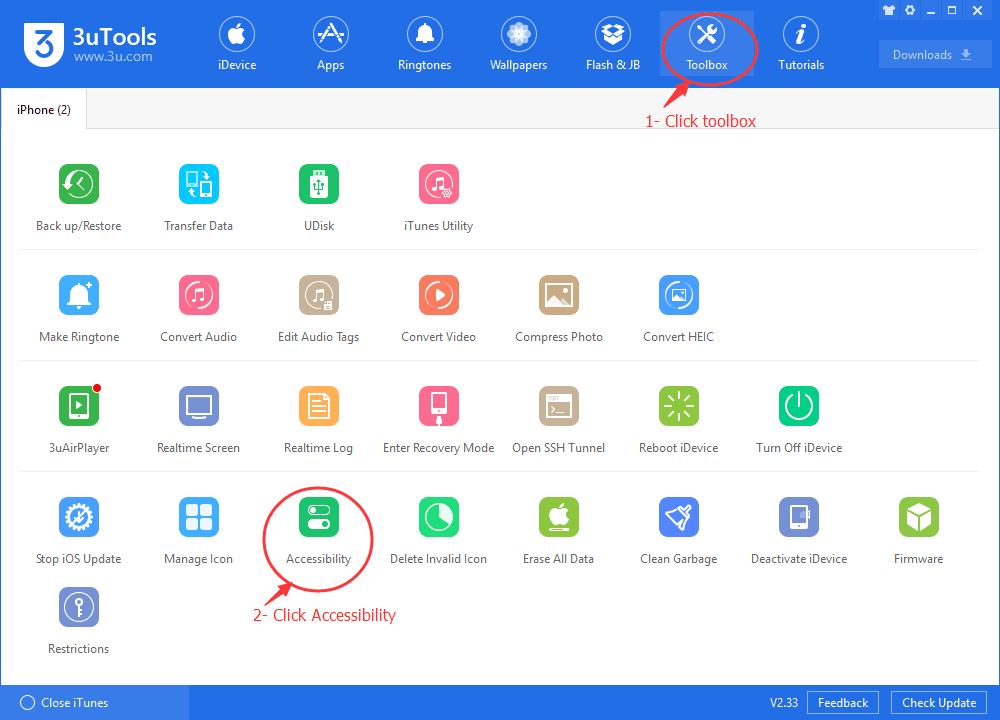This screenshot has height=720, width=1000.
Task: Switch to the iDevice section
Action: pos(237,44)
